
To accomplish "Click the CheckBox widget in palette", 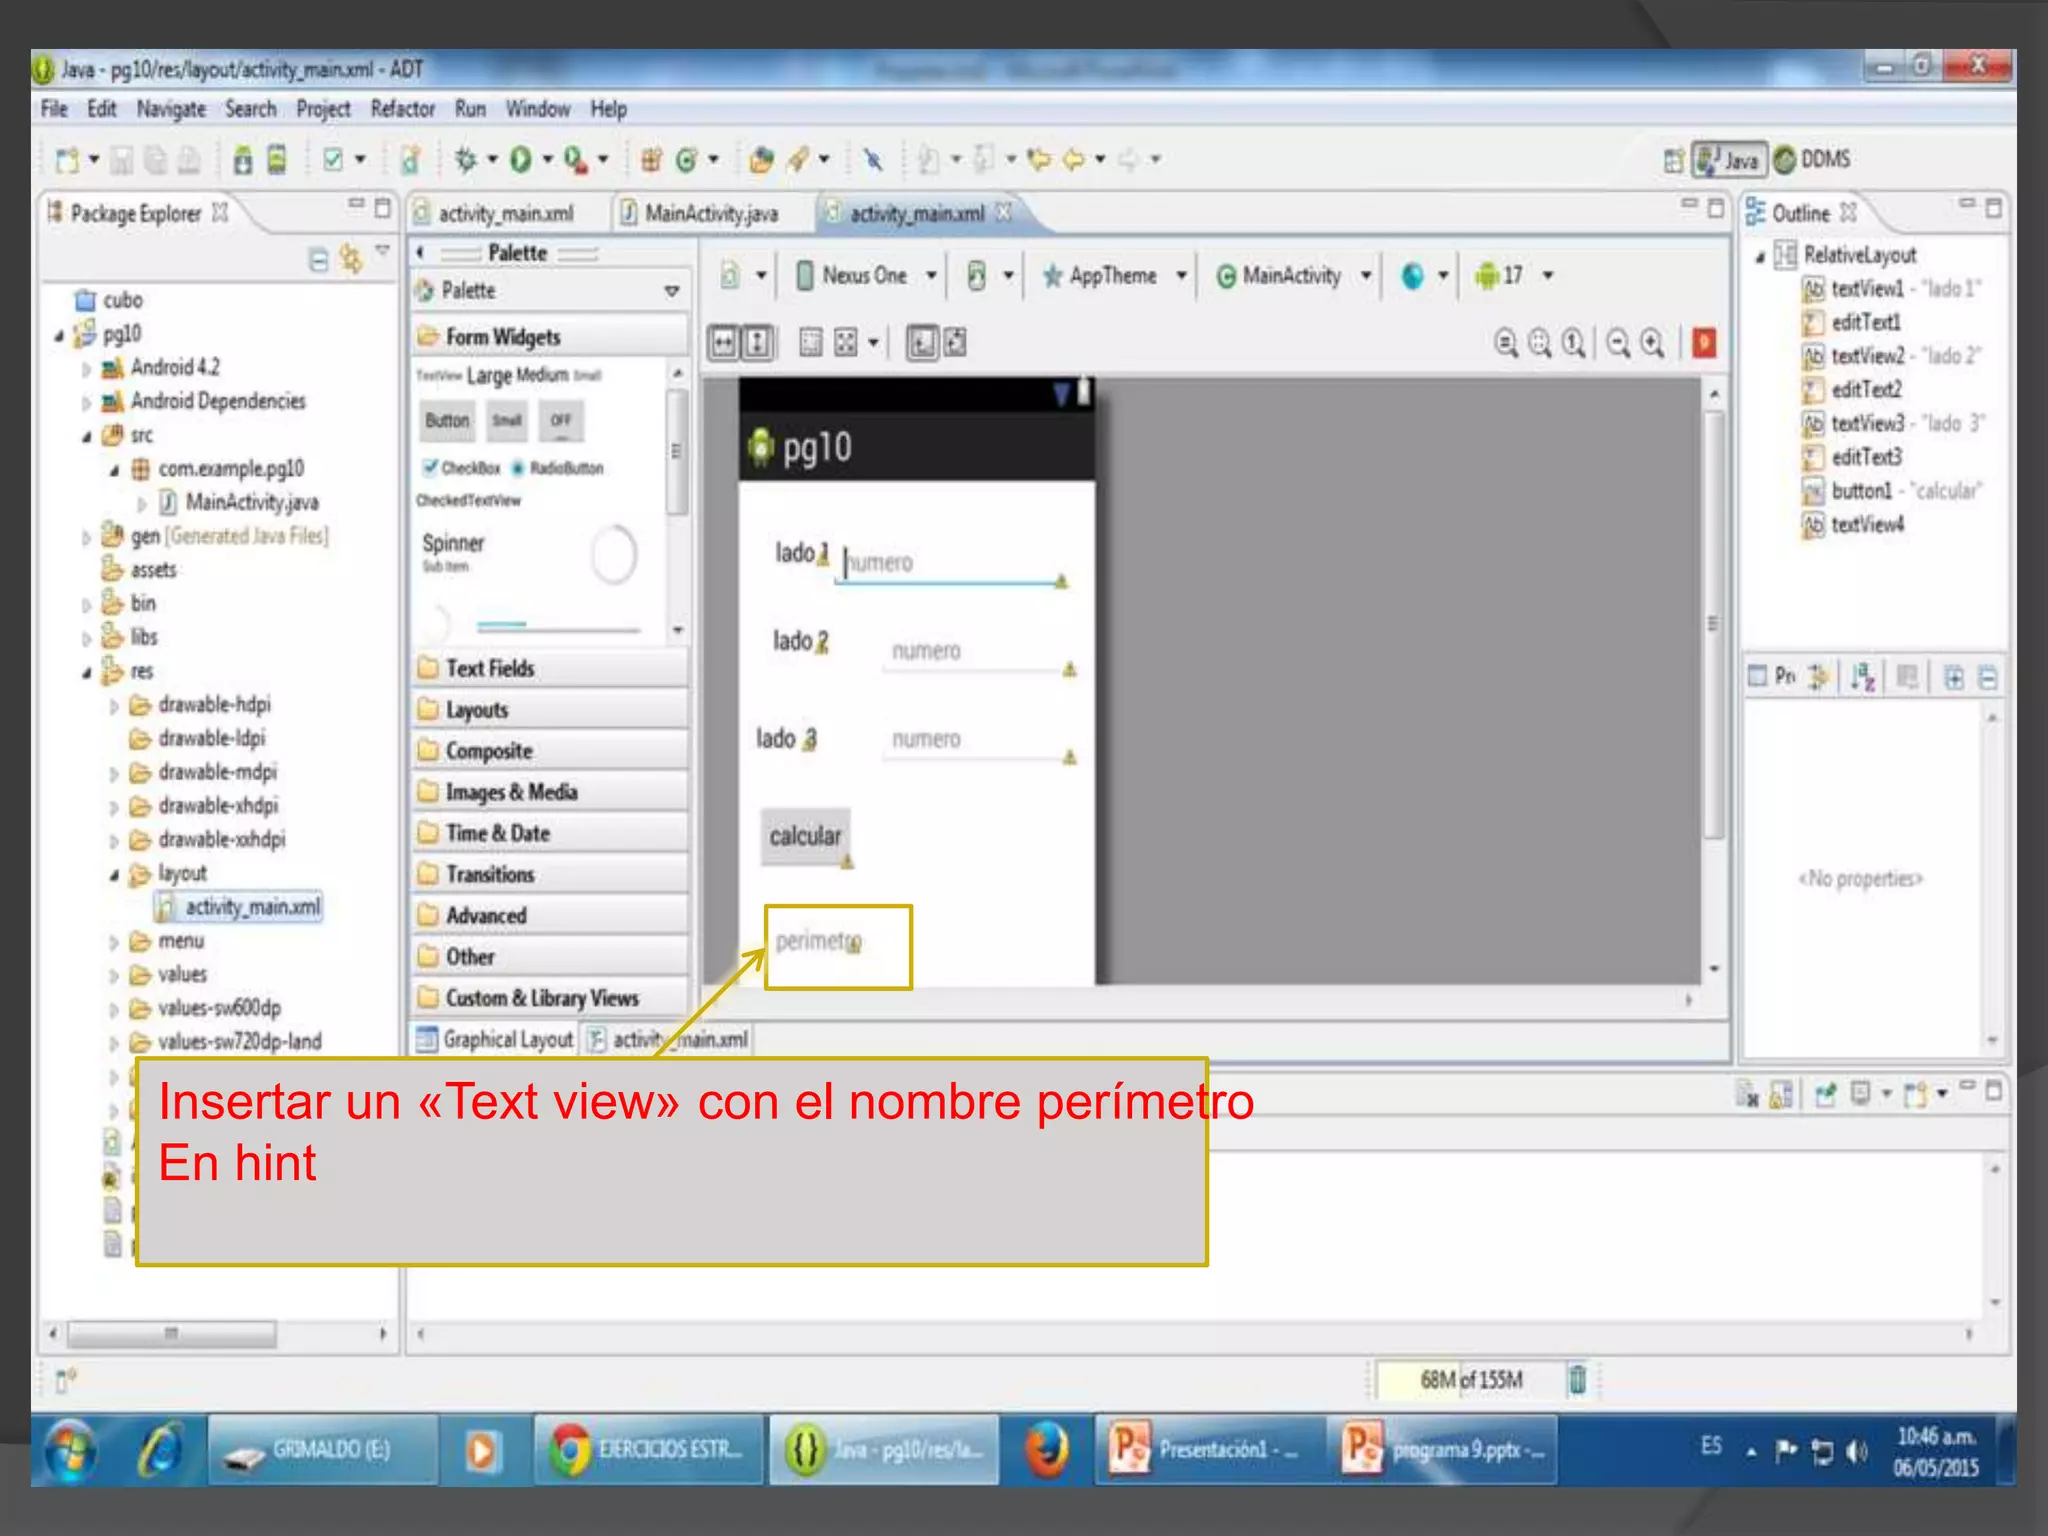I will click(462, 468).
